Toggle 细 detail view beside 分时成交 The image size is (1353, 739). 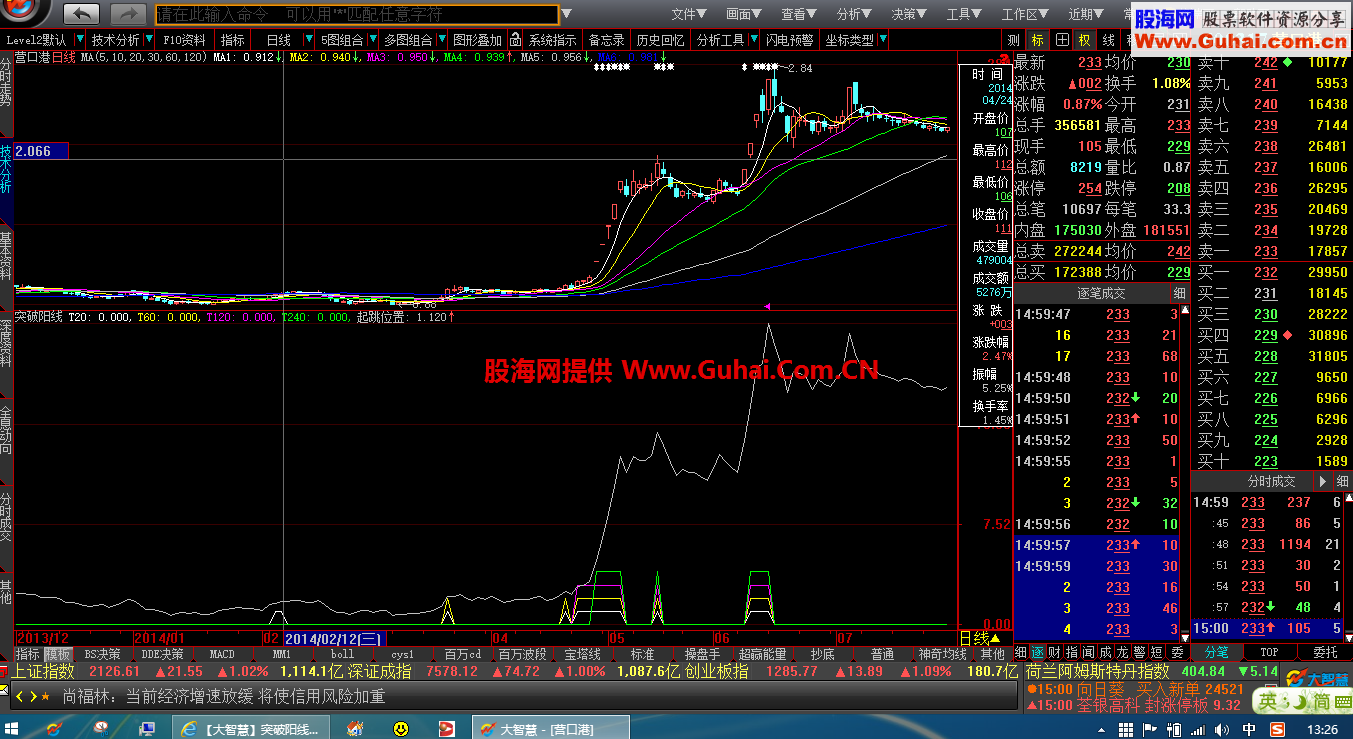tap(1341, 481)
